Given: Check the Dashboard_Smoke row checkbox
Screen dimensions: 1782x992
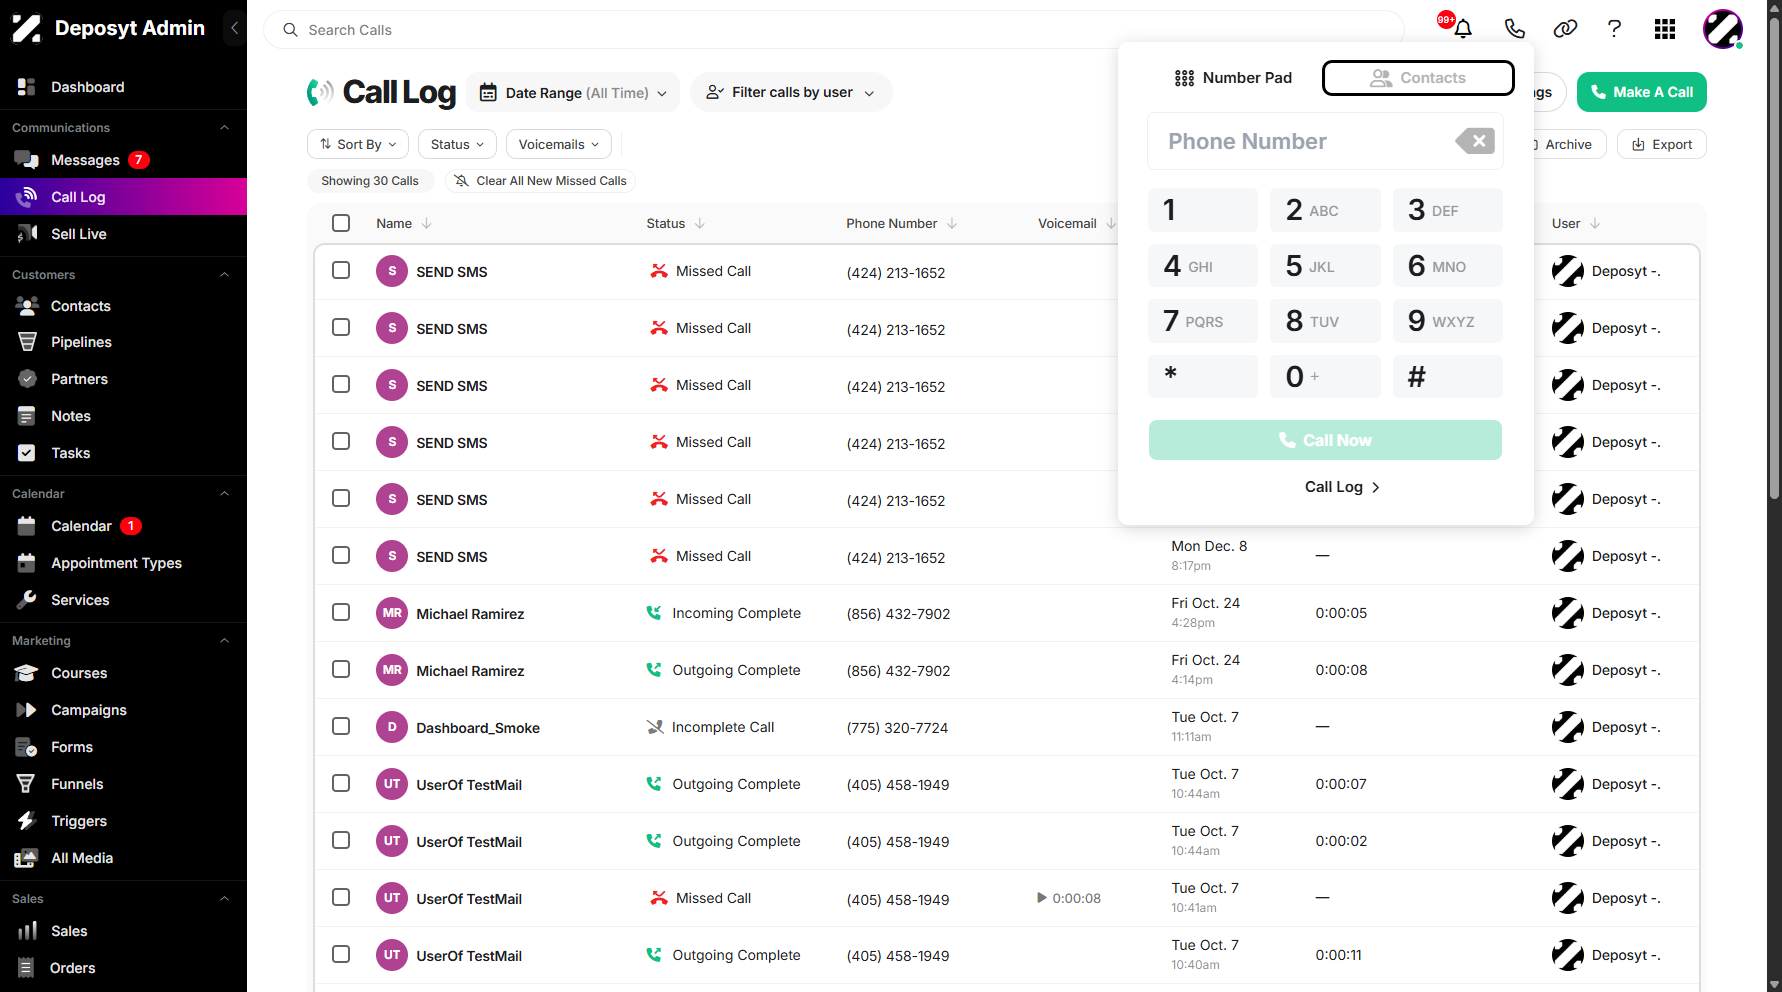Looking at the screenshot, I should point(341,726).
